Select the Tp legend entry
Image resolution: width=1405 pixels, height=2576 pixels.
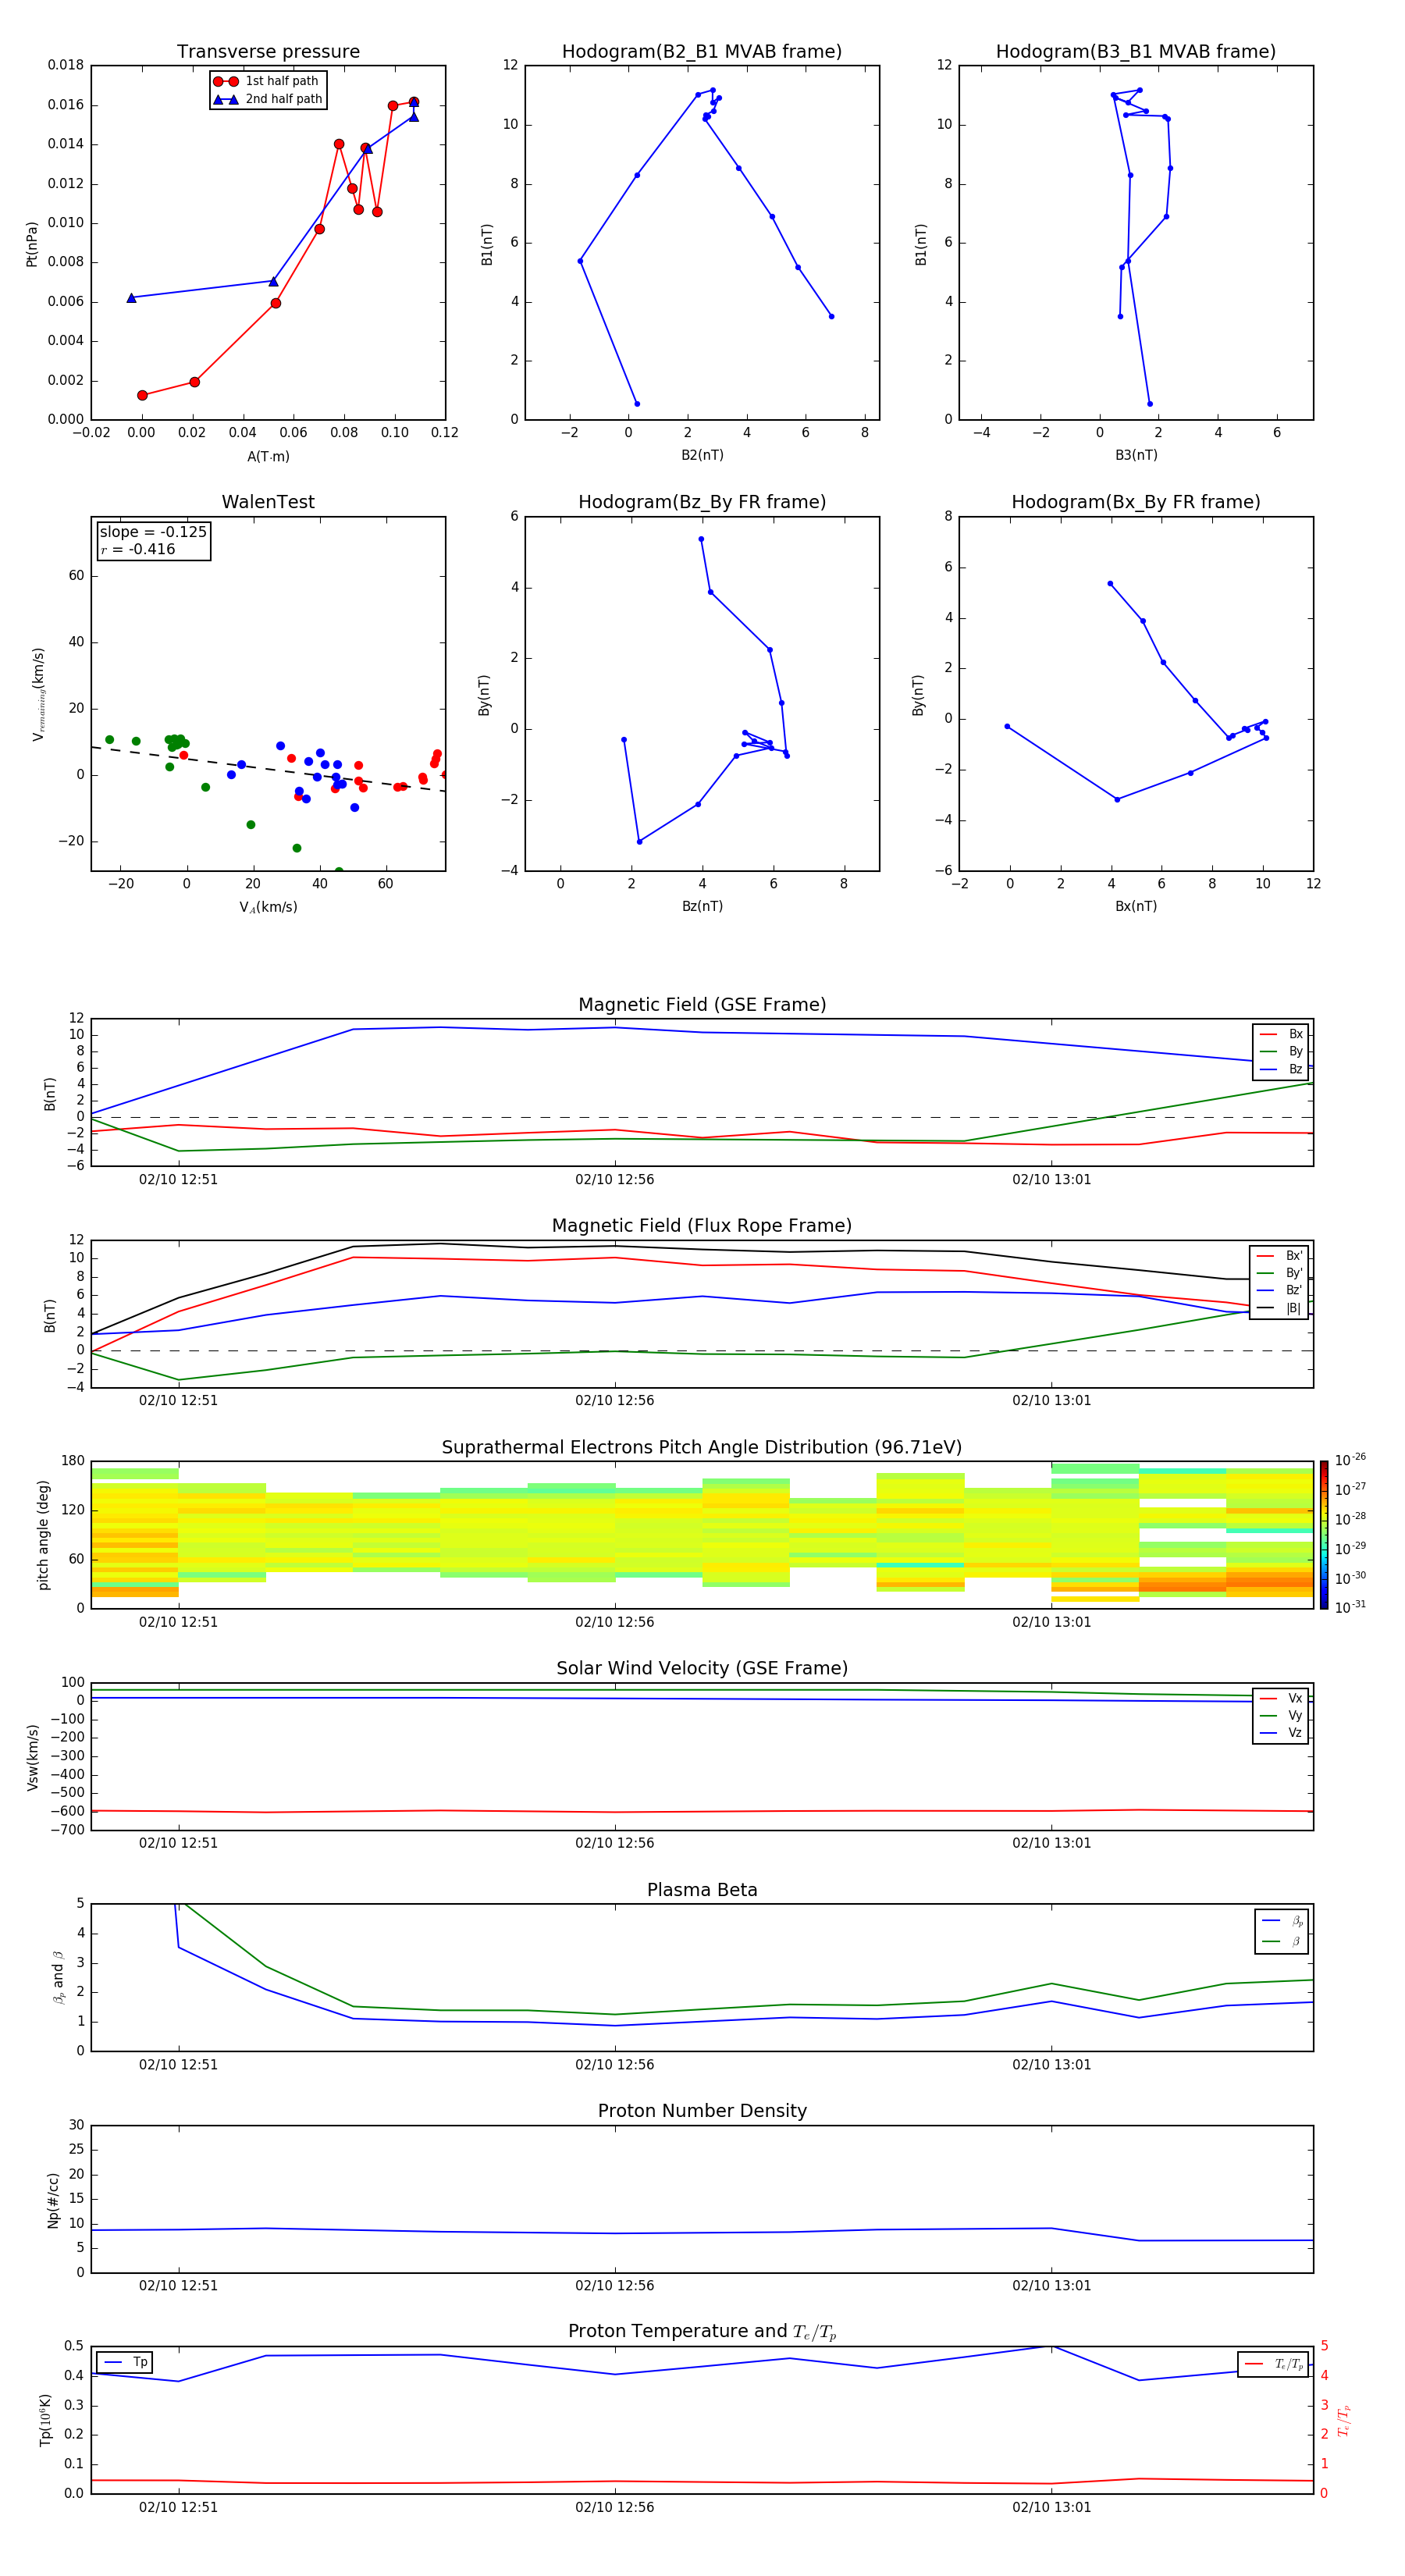pyautogui.click(x=124, y=2362)
